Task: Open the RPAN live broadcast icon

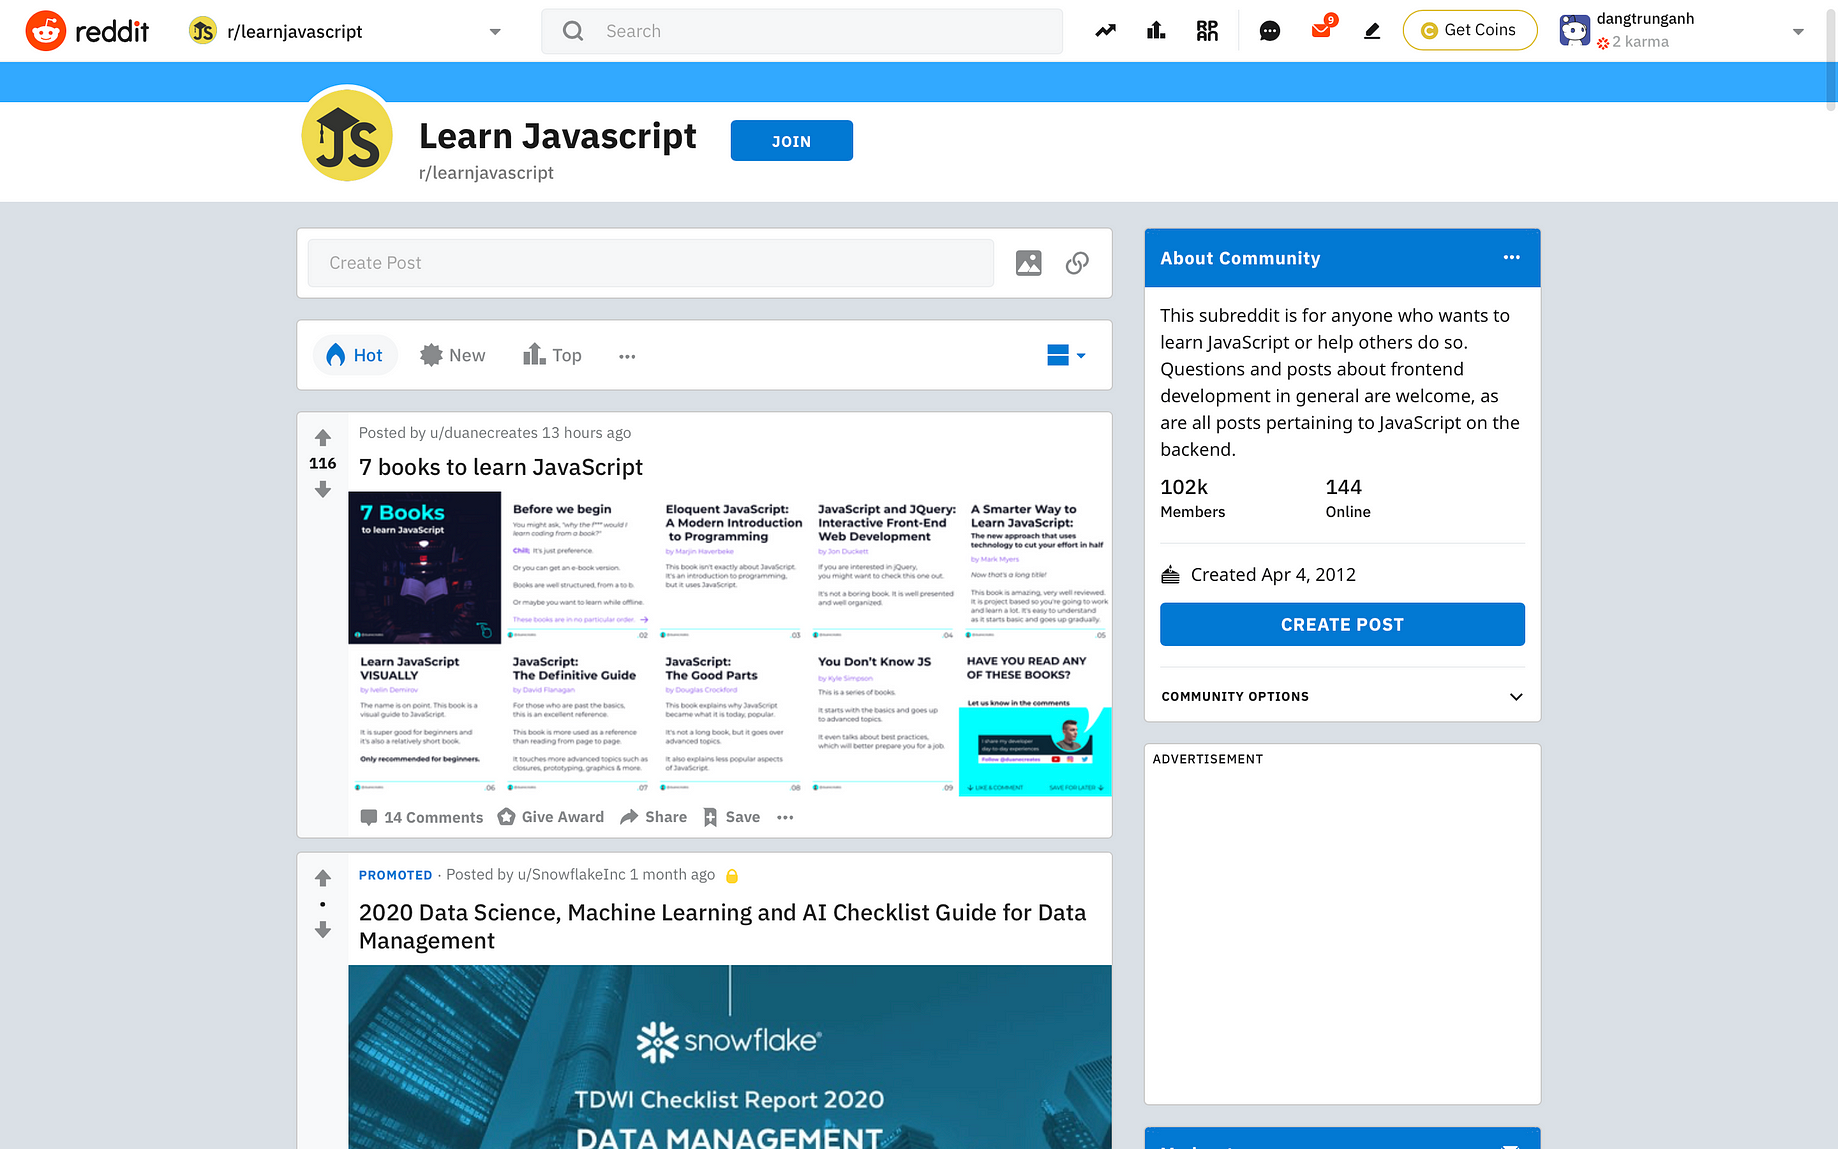Action: coord(1207,31)
